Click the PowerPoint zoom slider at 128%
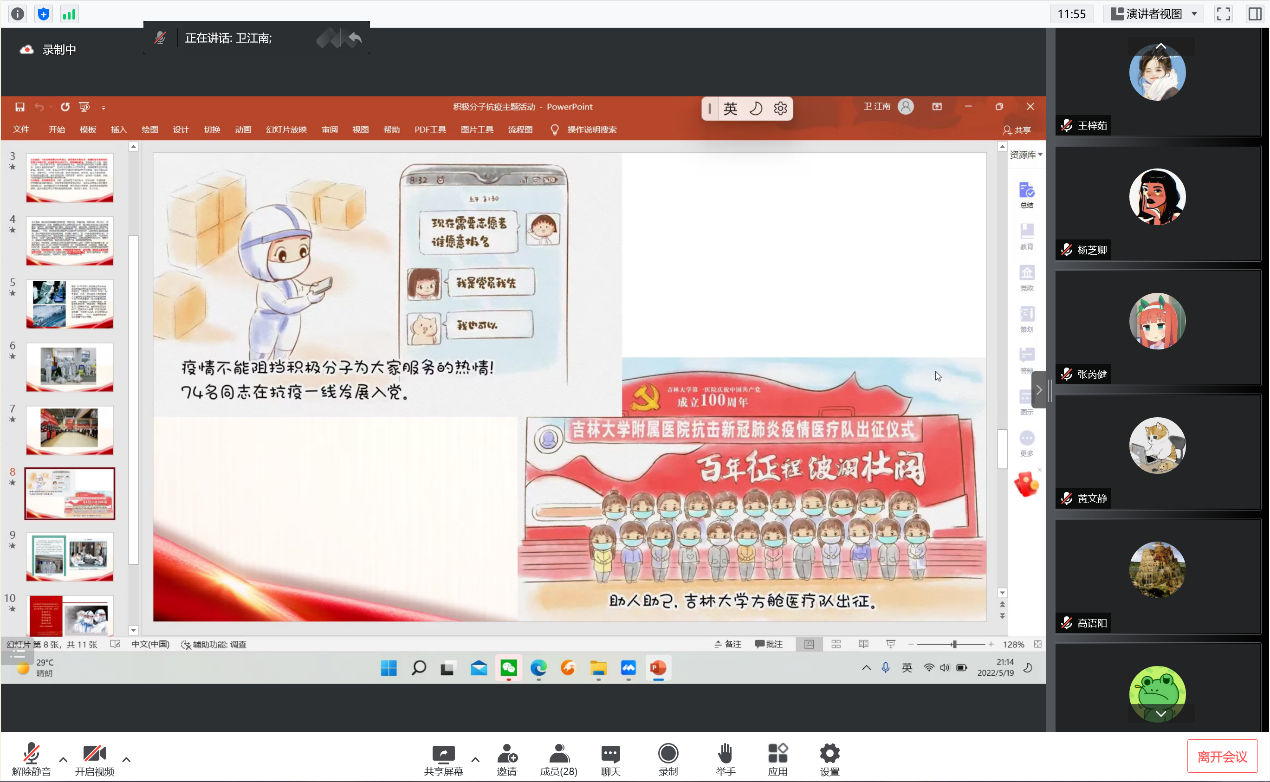Image resolution: width=1270 pixels, height=782 pixels. (x=954, y=645)
